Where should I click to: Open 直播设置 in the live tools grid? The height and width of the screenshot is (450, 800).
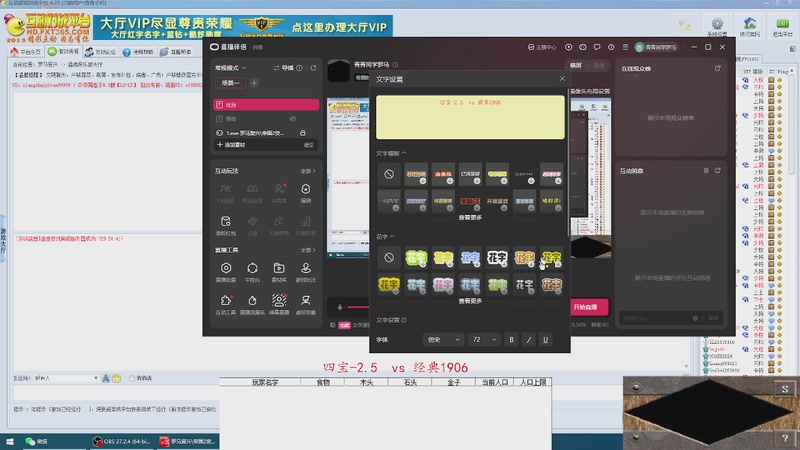(226, 272)
